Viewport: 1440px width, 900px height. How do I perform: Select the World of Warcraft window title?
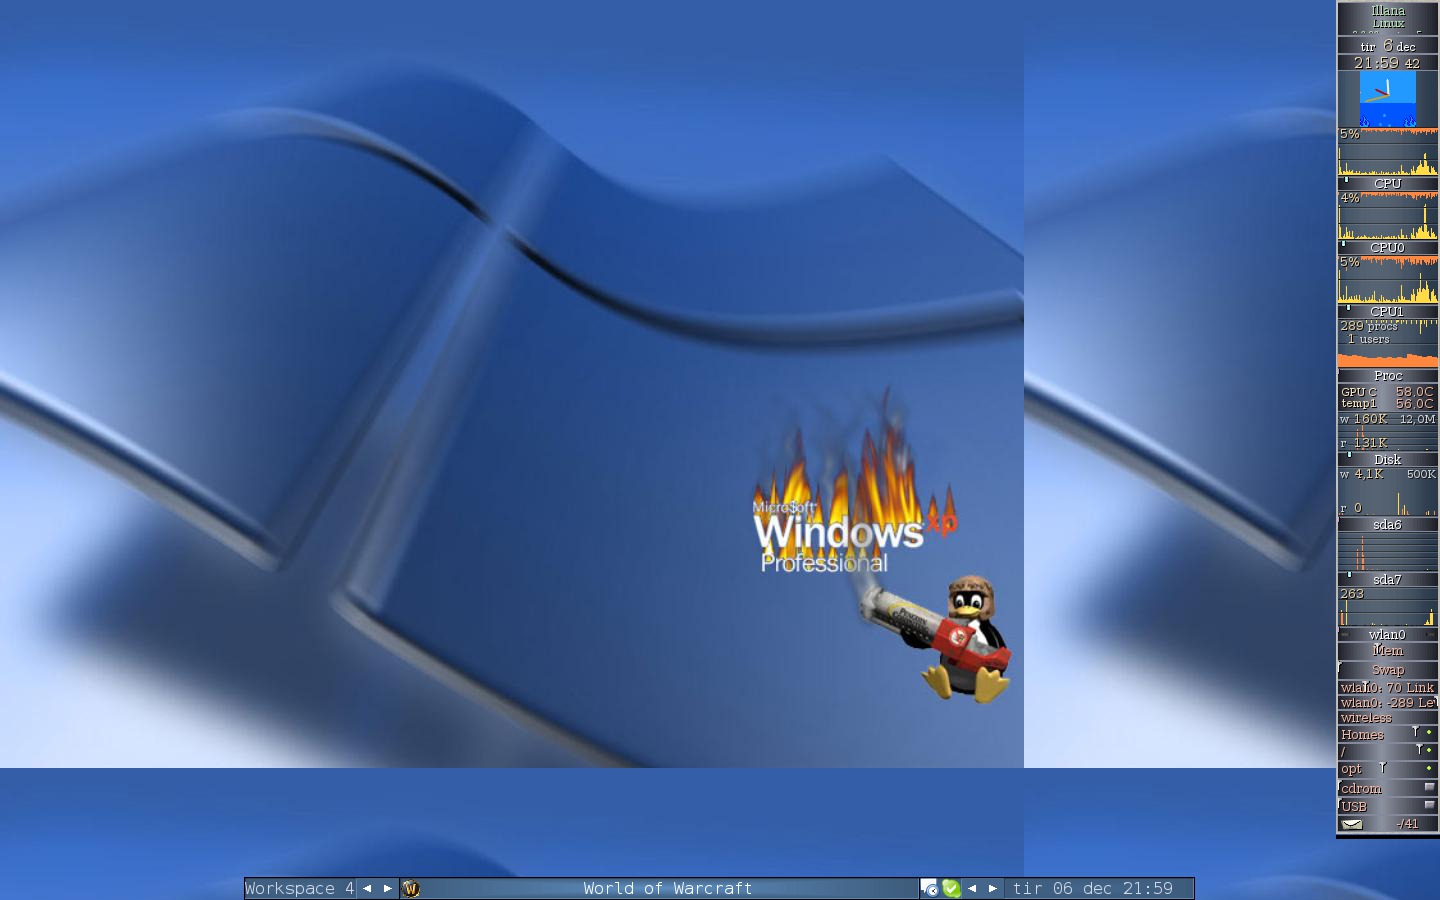click(667, 888)
